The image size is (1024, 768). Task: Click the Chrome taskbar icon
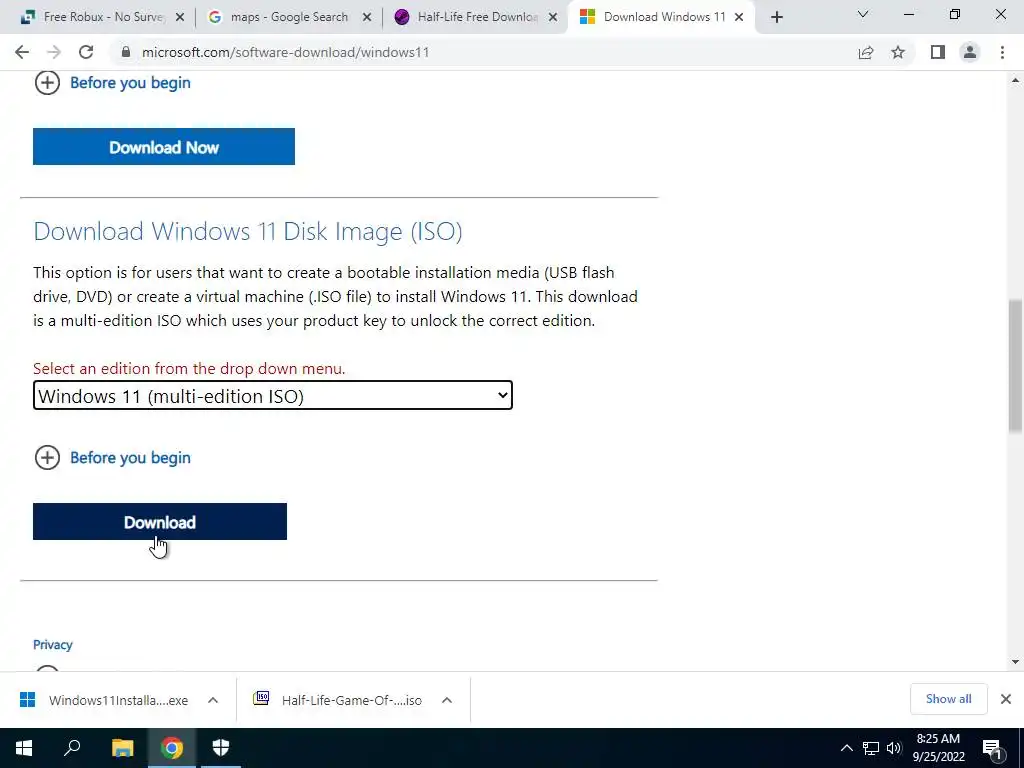tap(172, 748)
